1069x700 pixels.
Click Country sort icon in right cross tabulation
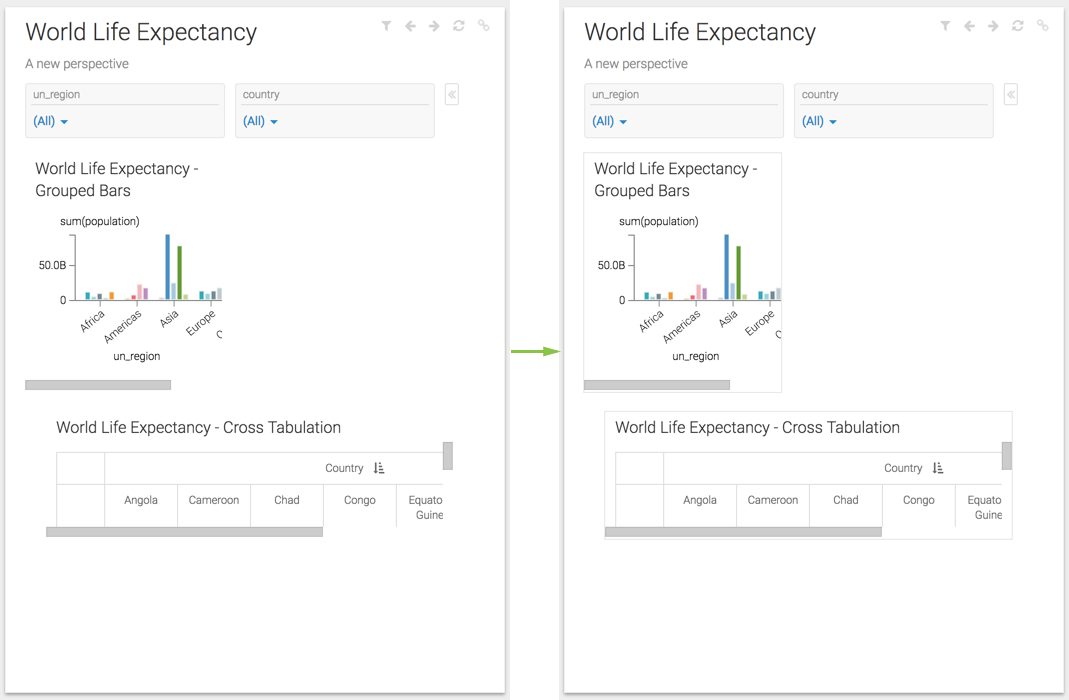tap(938, 468)
